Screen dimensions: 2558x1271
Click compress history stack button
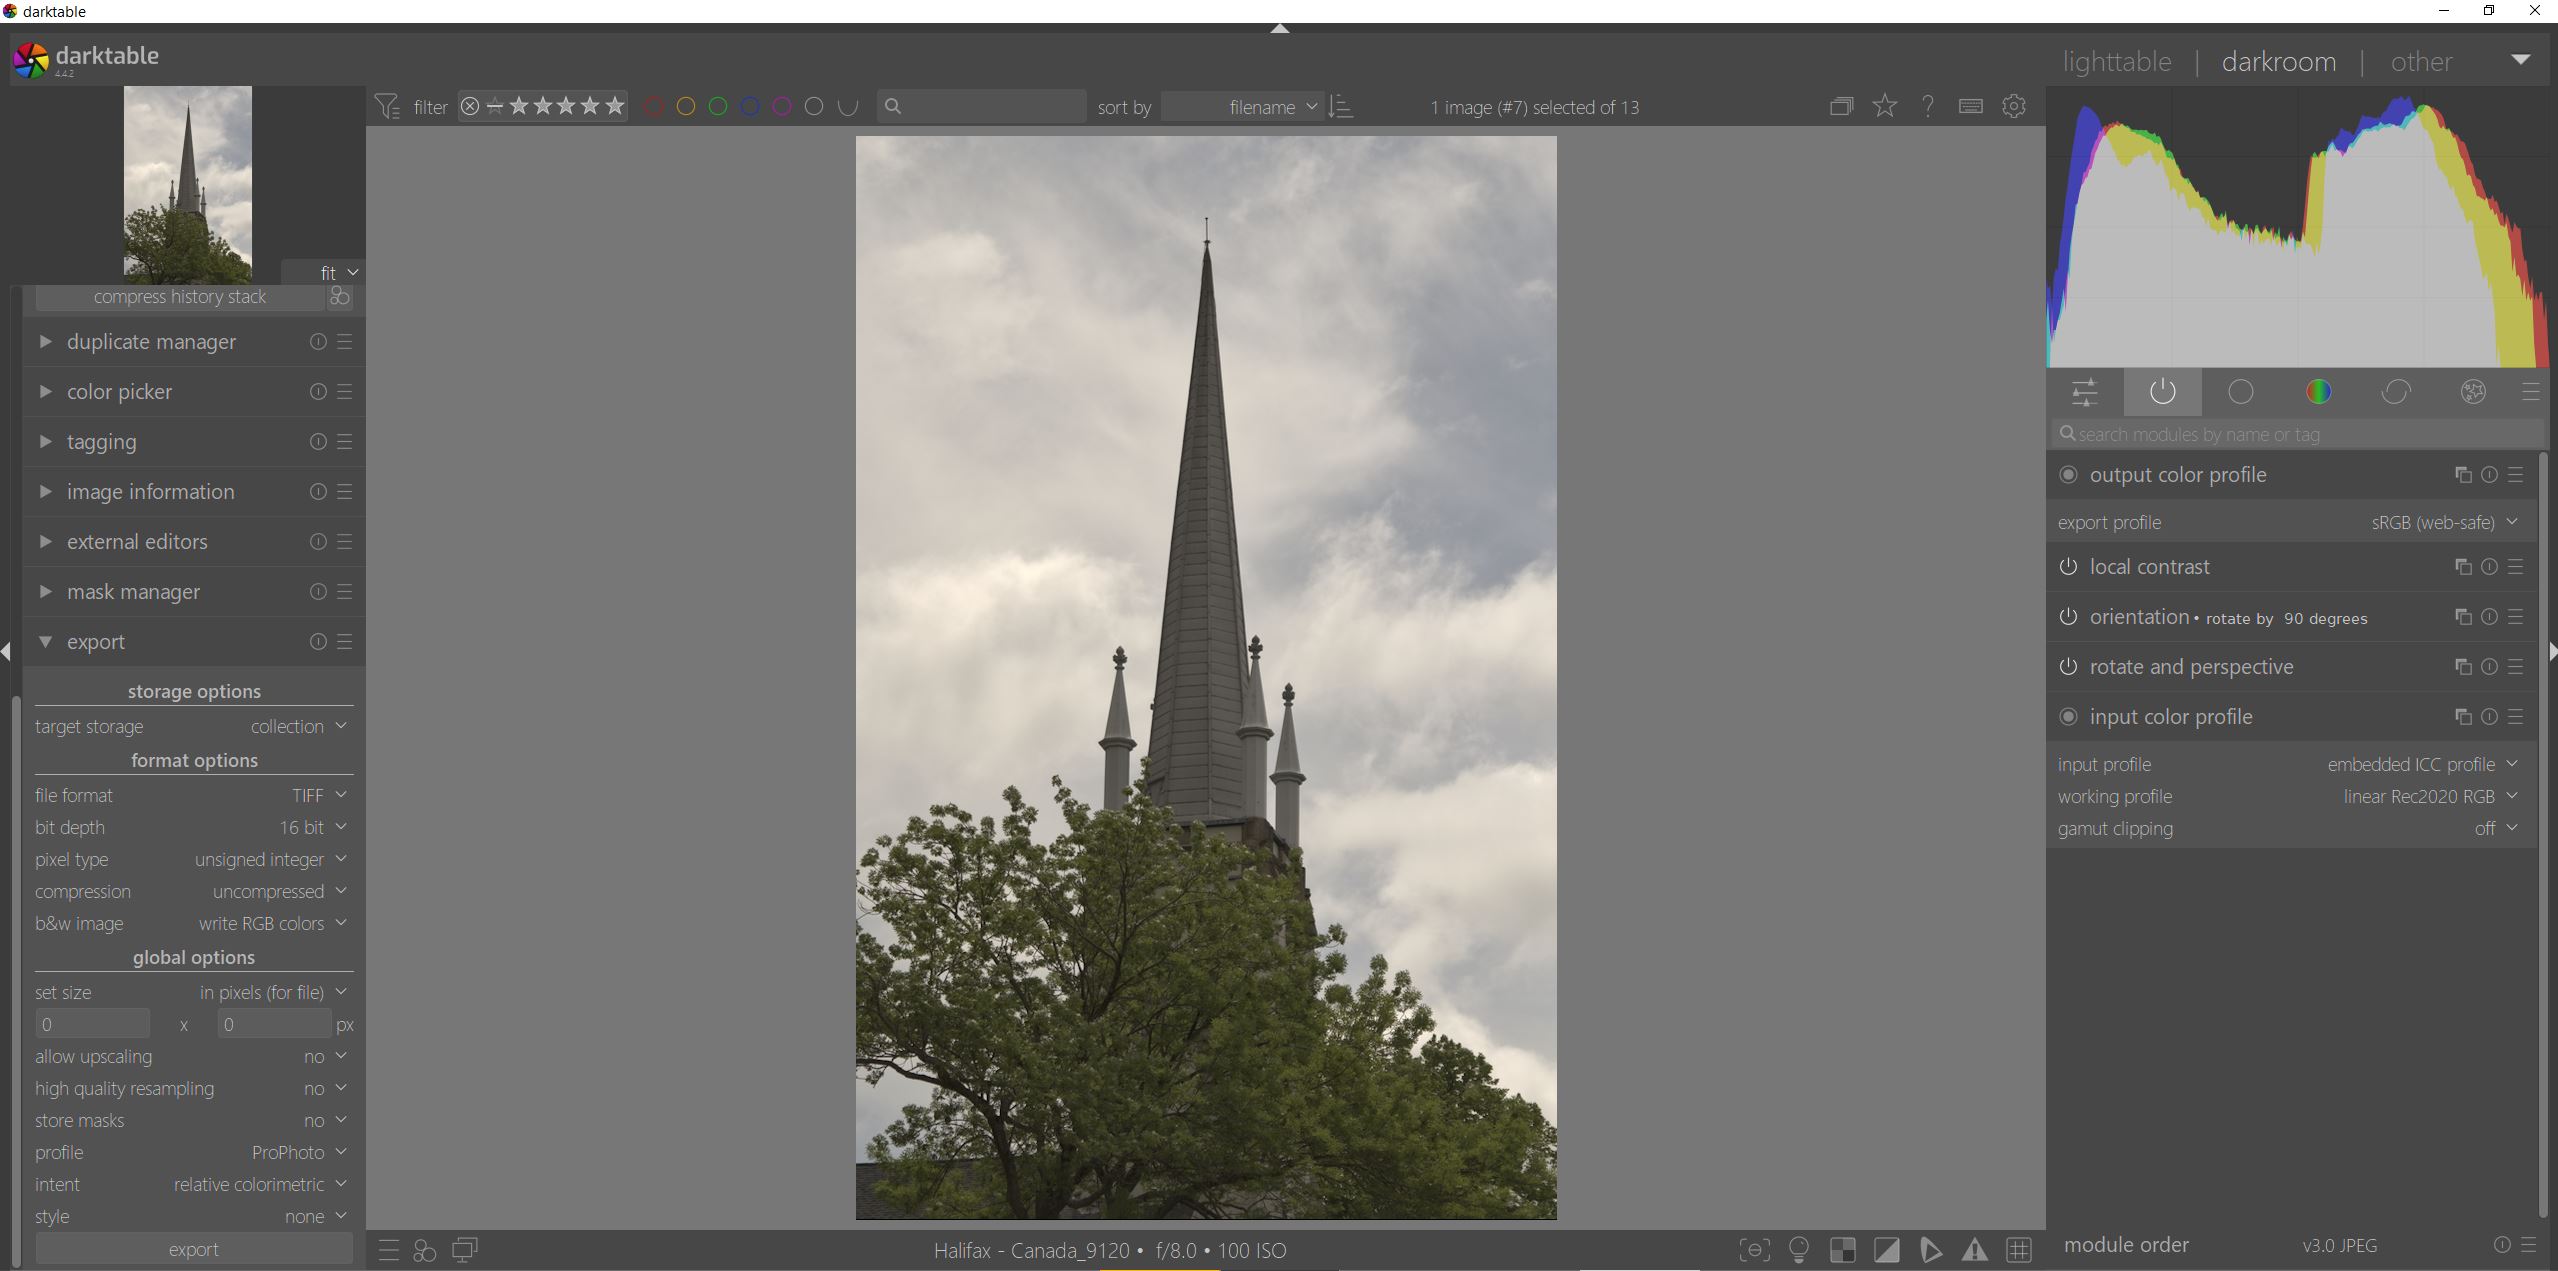pyautogui.click(x=180, y=297)
